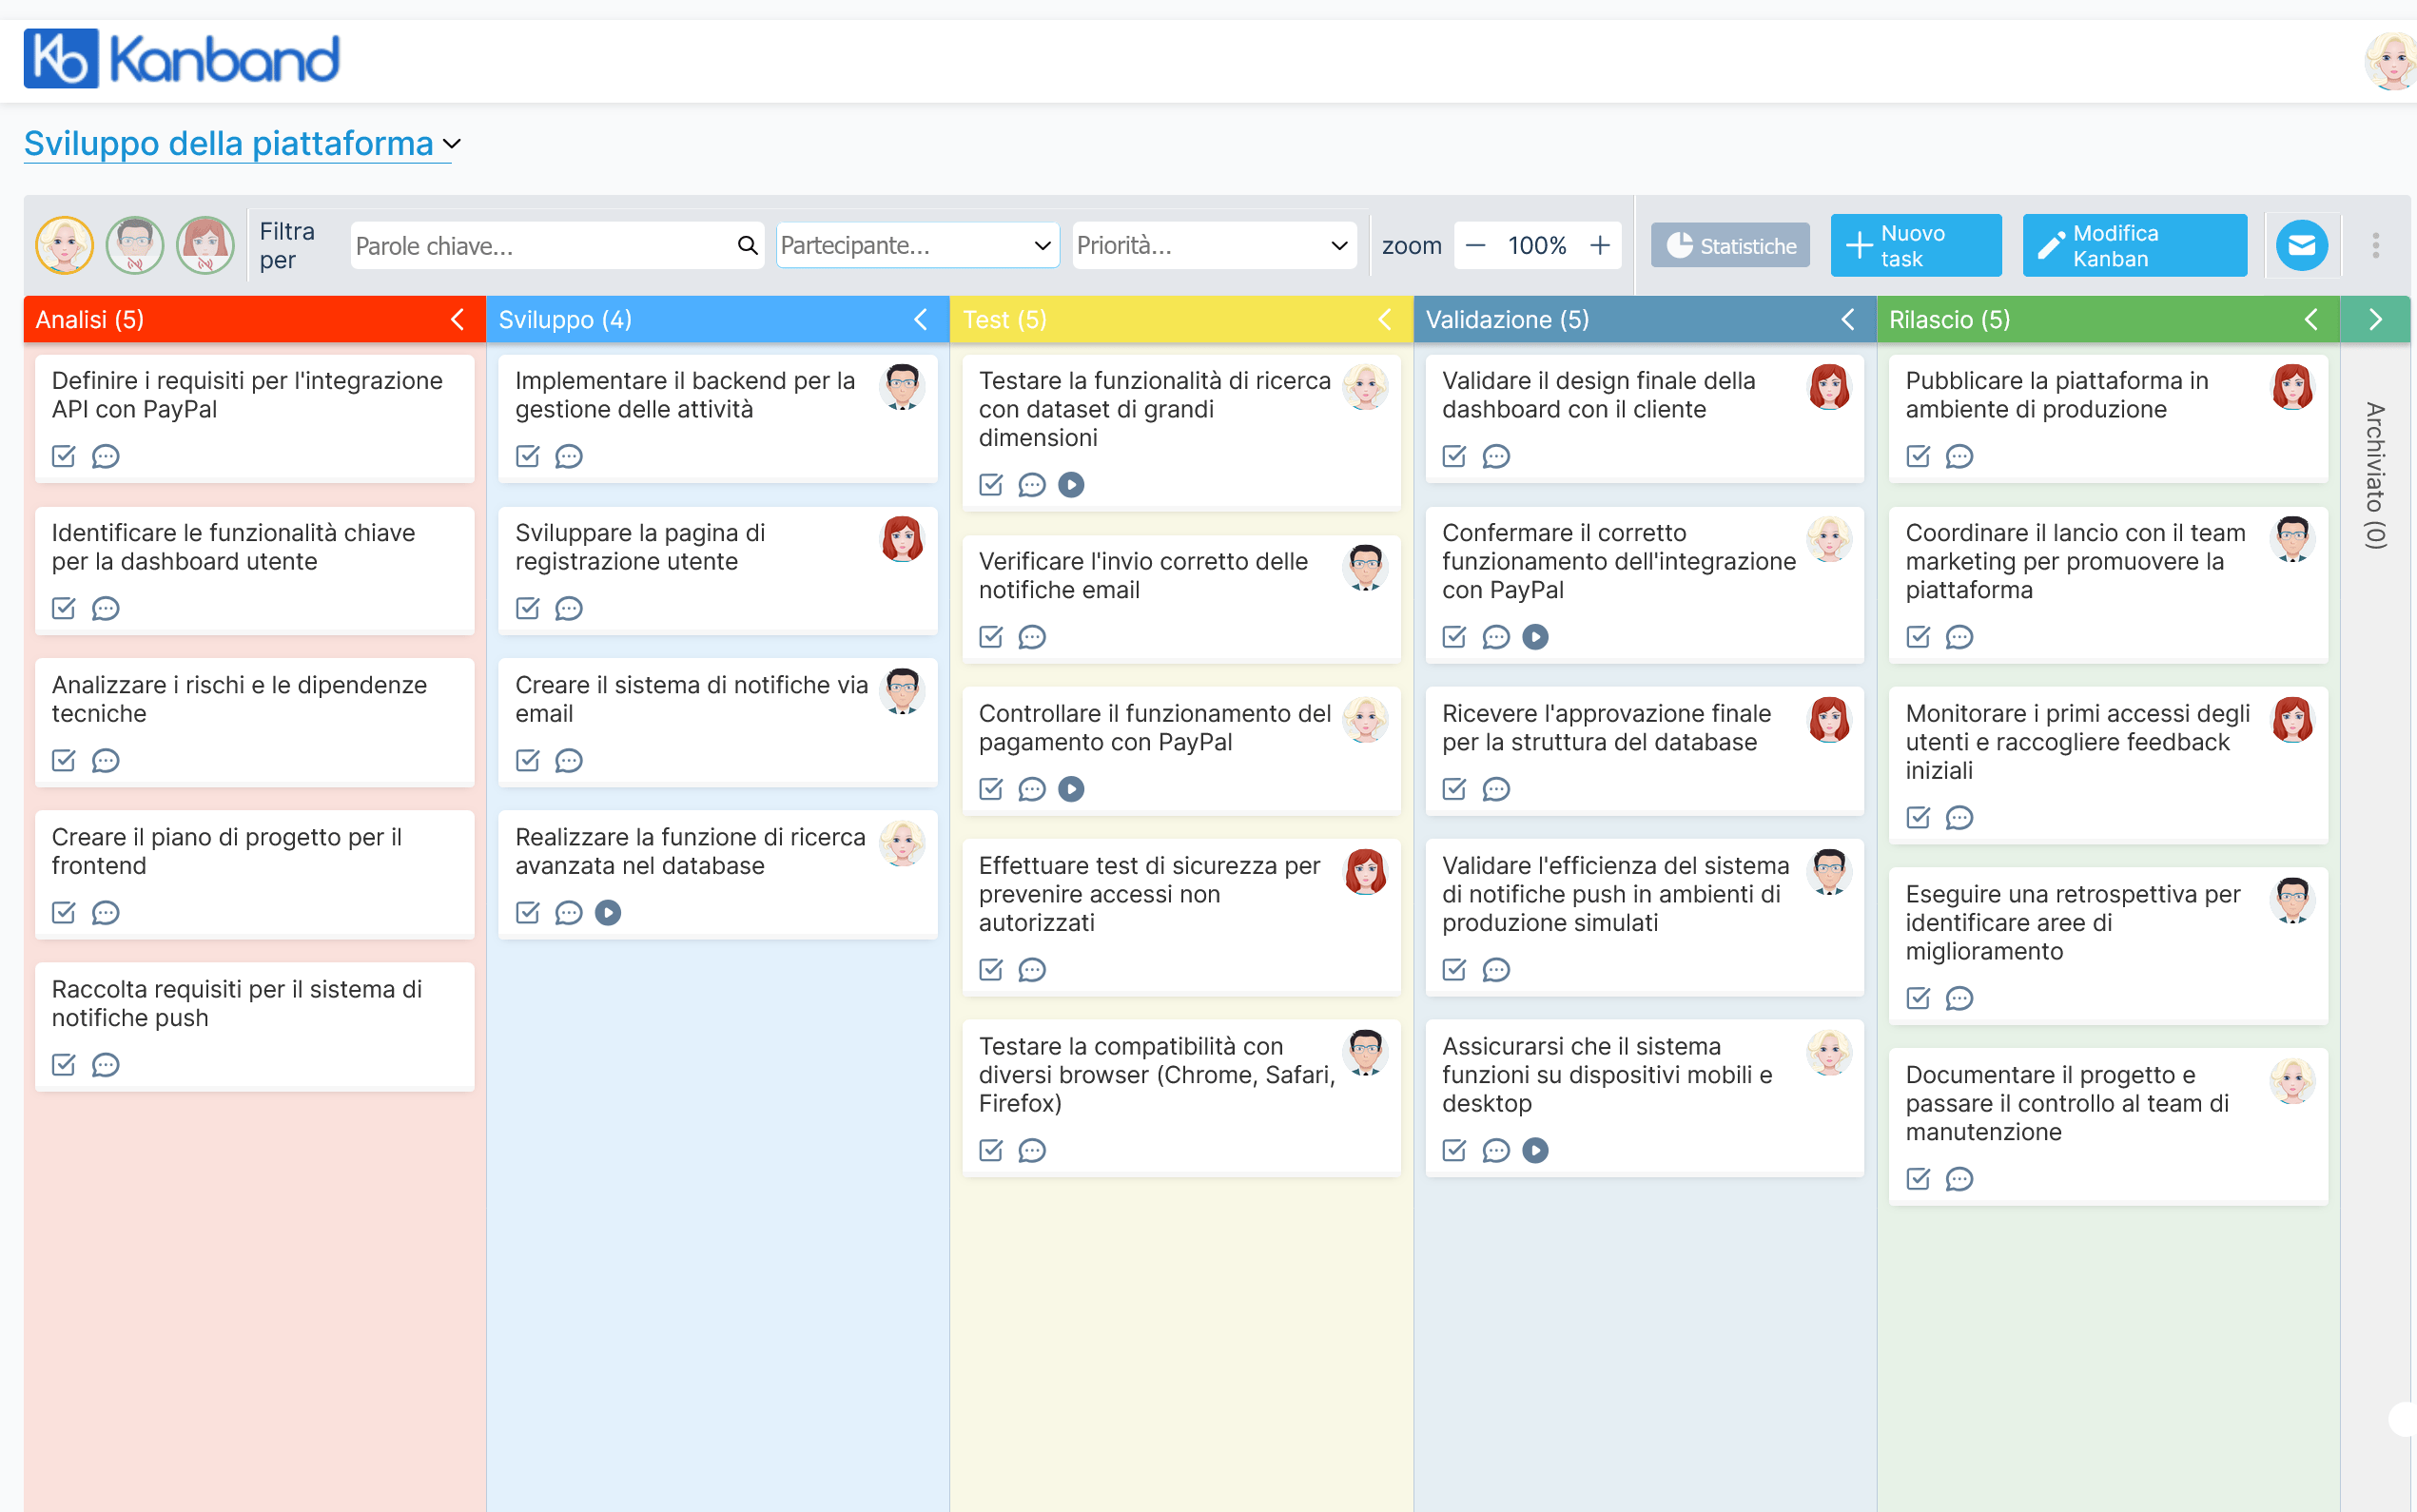The image size is (2417, 1512).
Task: Click the Parole chiave search field
Action: click(540, 245)
